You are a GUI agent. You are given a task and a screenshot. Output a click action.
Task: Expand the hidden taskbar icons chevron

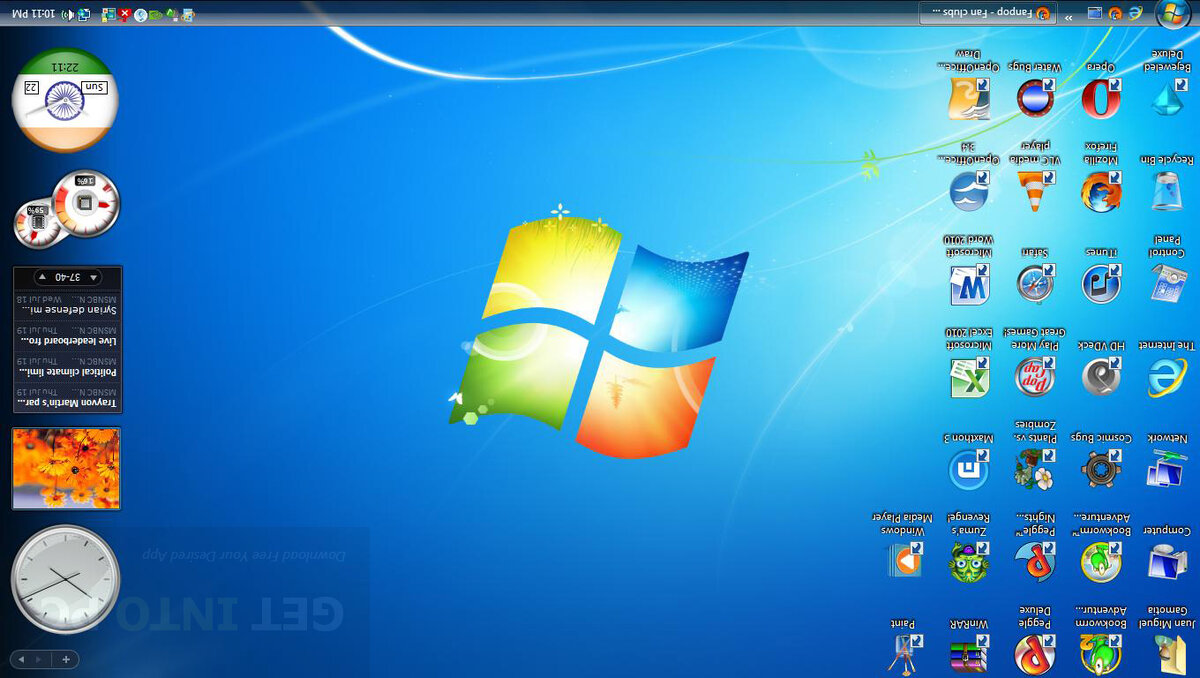[x=1069, y=15]
